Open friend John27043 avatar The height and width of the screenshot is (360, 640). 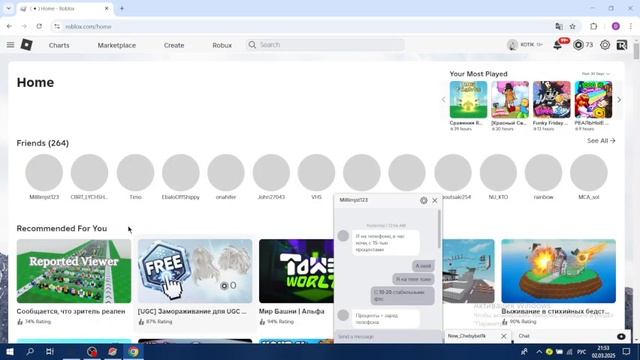click(x=271, y=173)
